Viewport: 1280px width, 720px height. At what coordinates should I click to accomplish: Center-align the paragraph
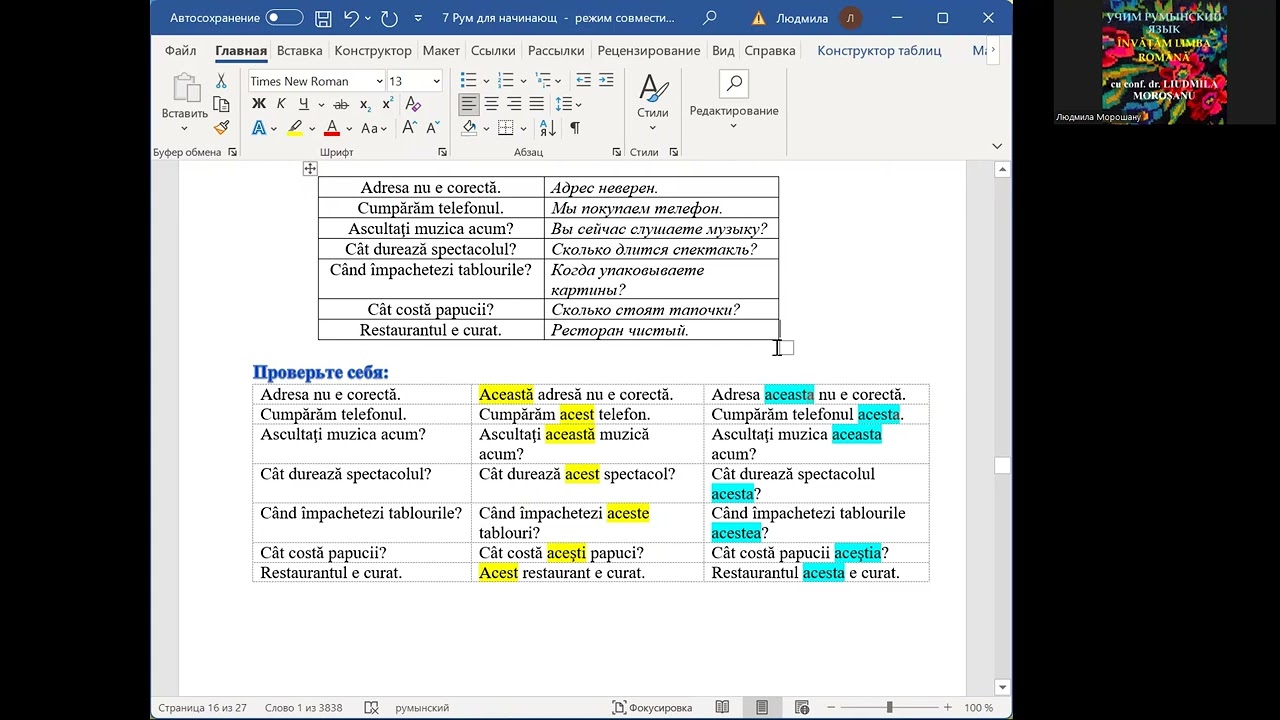491,104
